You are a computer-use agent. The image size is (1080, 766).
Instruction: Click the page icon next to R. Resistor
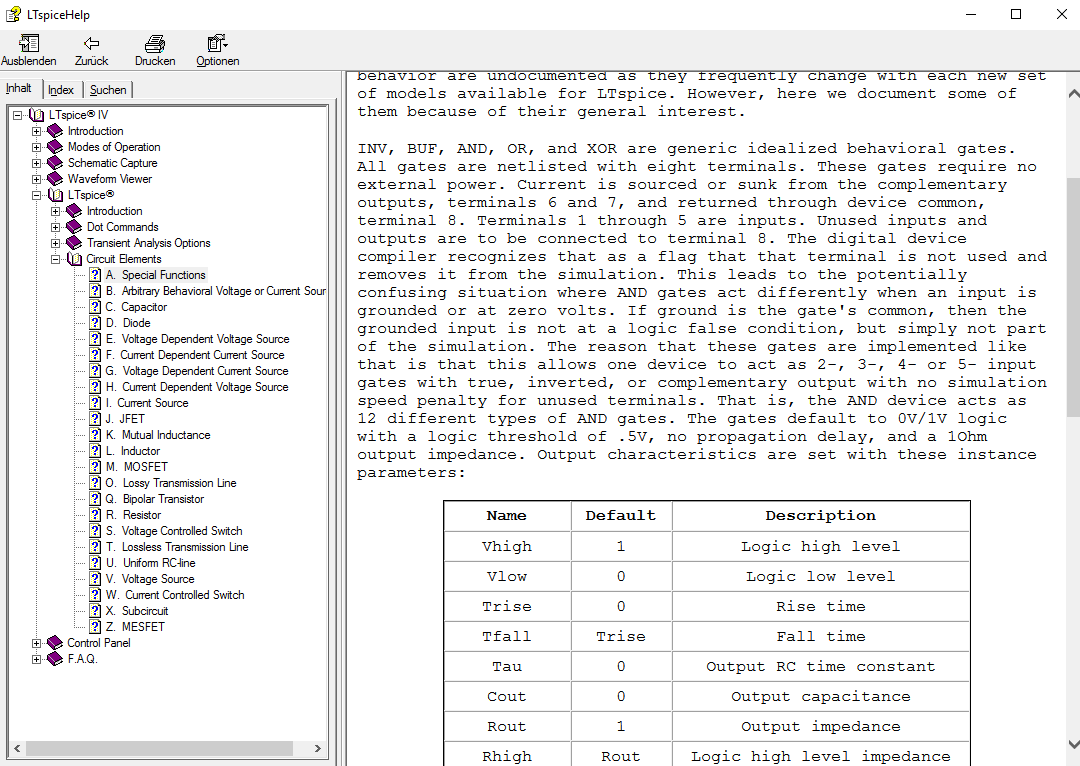tap(95, 515)
